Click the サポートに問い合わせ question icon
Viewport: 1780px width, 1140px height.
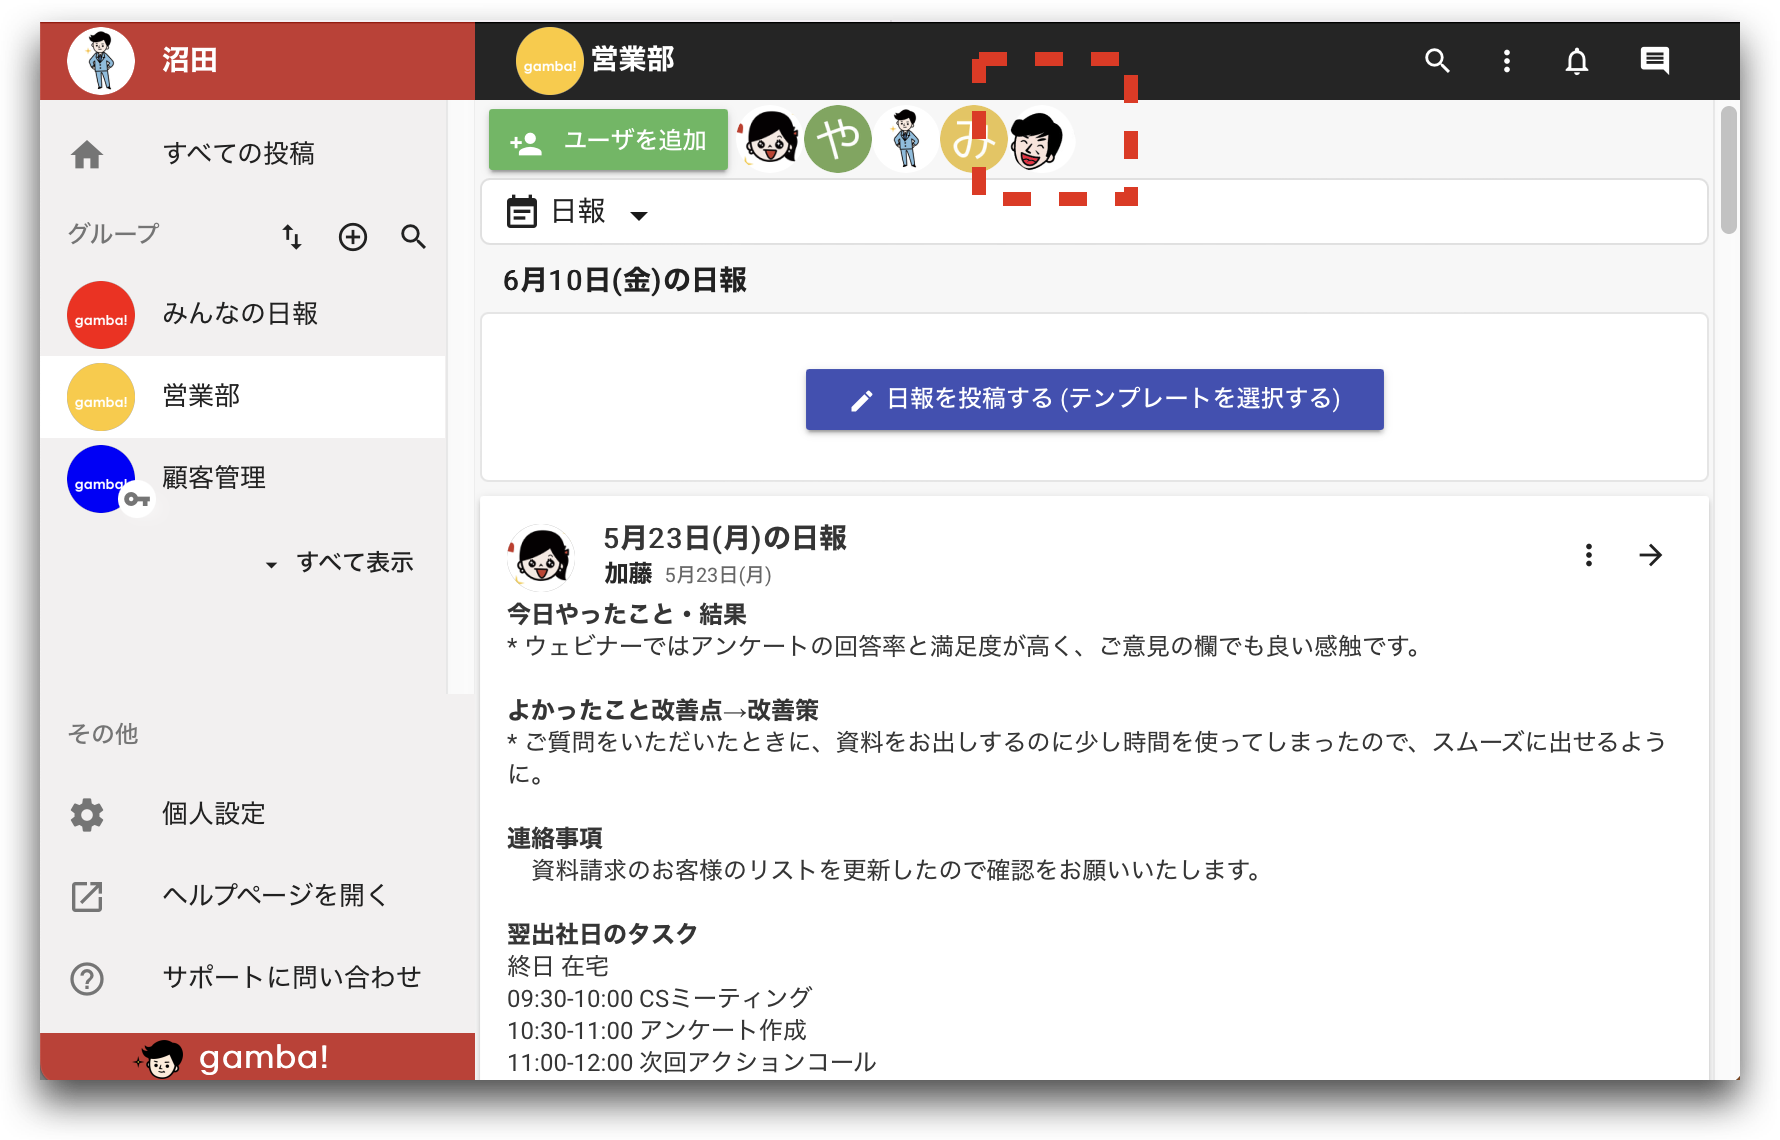(87, 979)
